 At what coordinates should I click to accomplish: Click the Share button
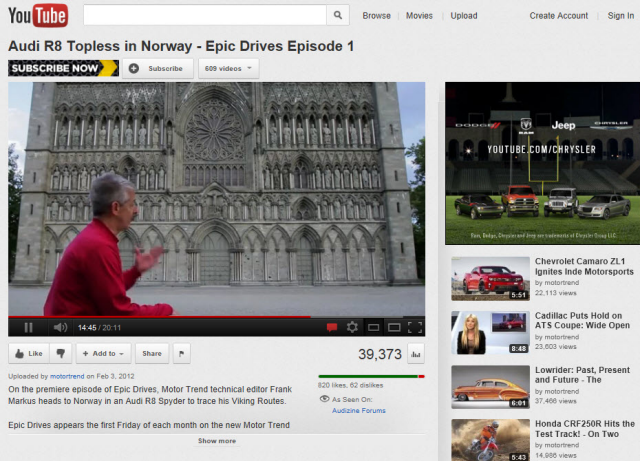point(151,353)
